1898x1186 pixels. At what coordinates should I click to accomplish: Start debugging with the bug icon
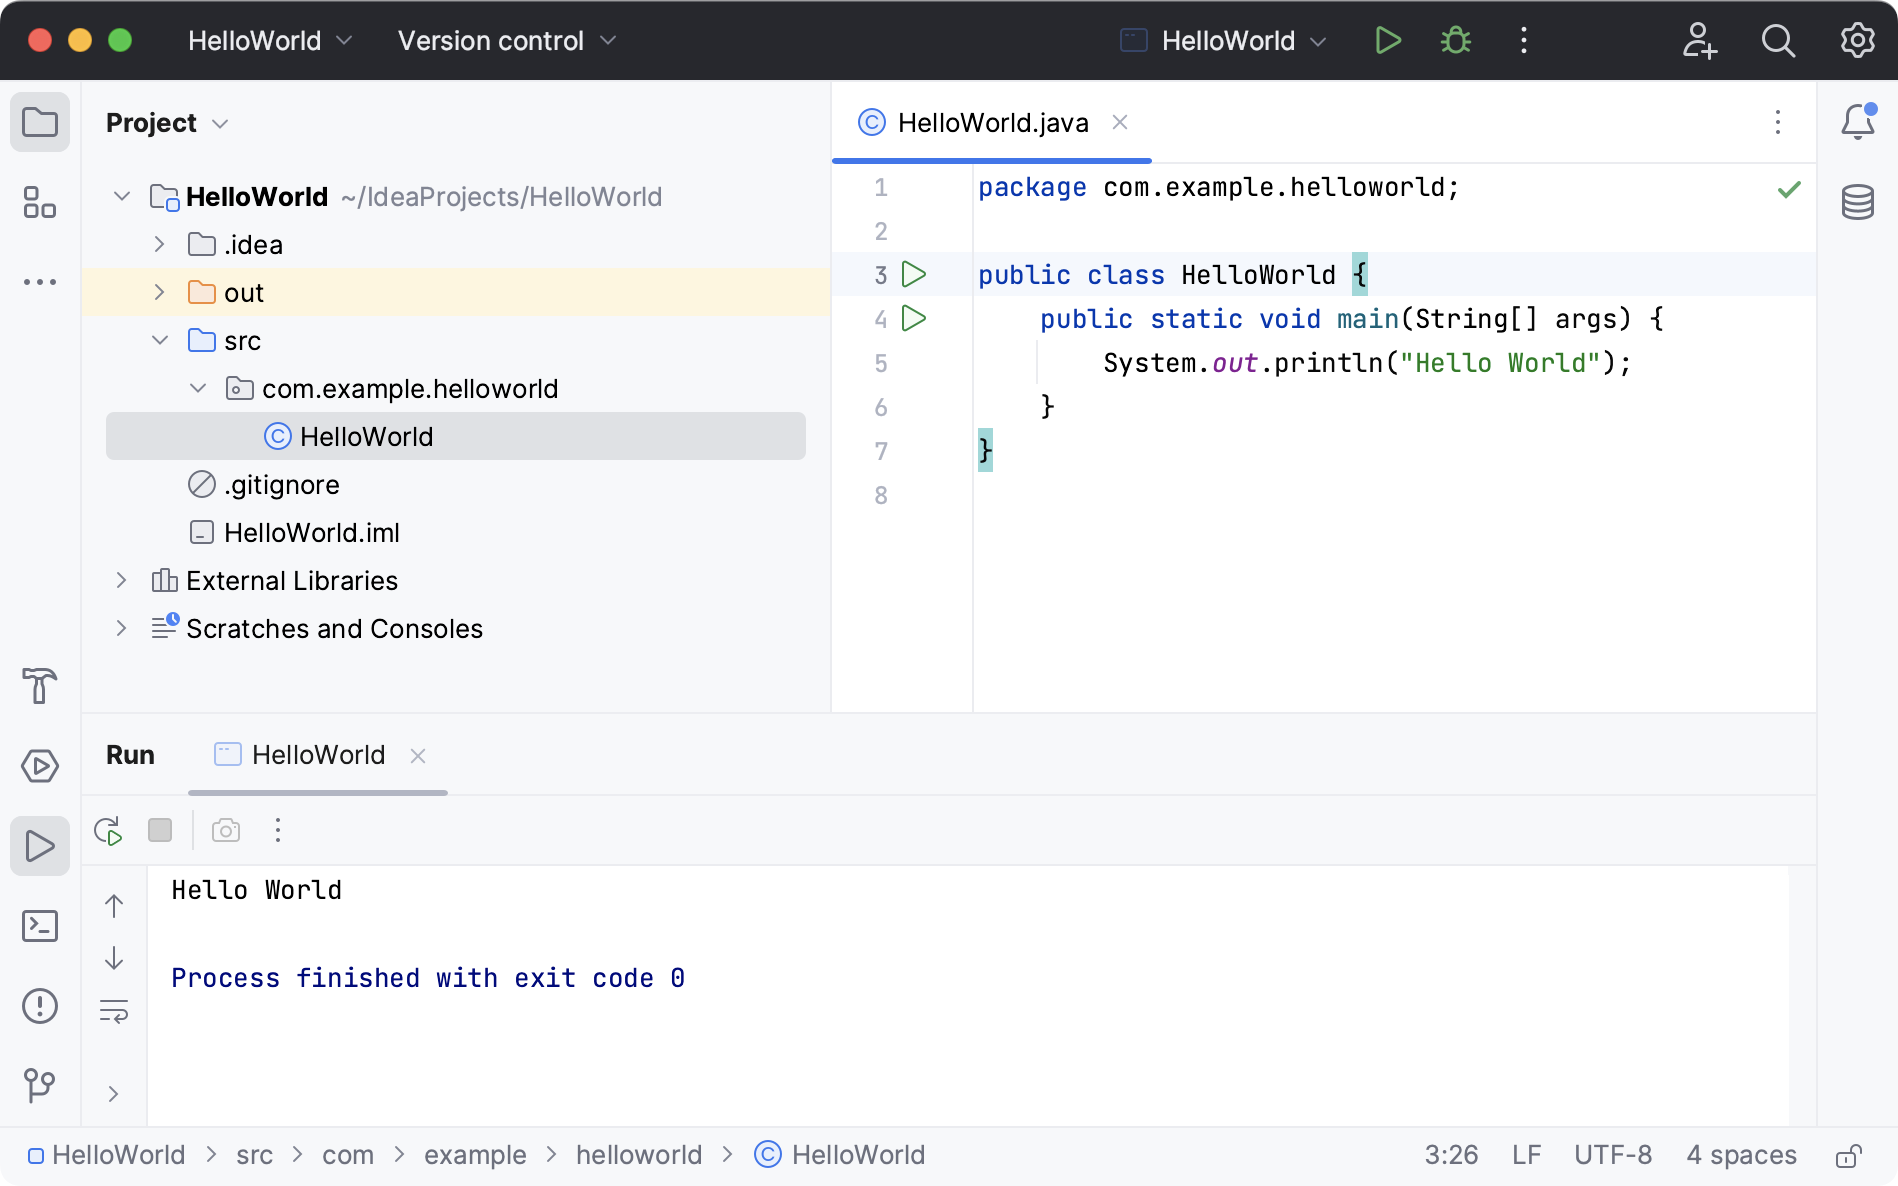[1455, 40]
